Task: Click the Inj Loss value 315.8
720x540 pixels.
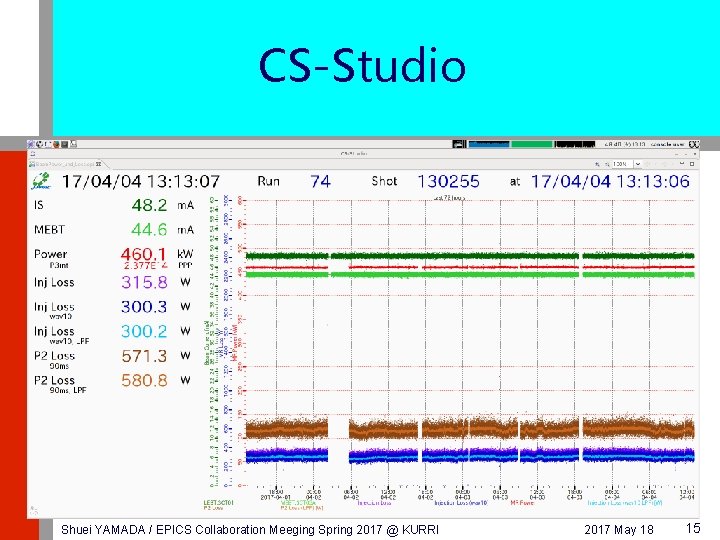Action: coord(145,282)
